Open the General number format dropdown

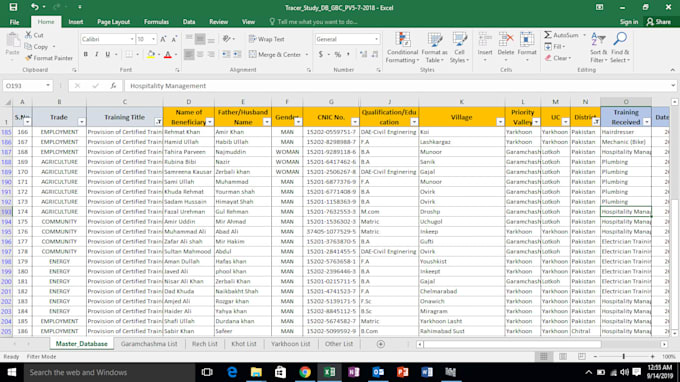pos(376,39)
